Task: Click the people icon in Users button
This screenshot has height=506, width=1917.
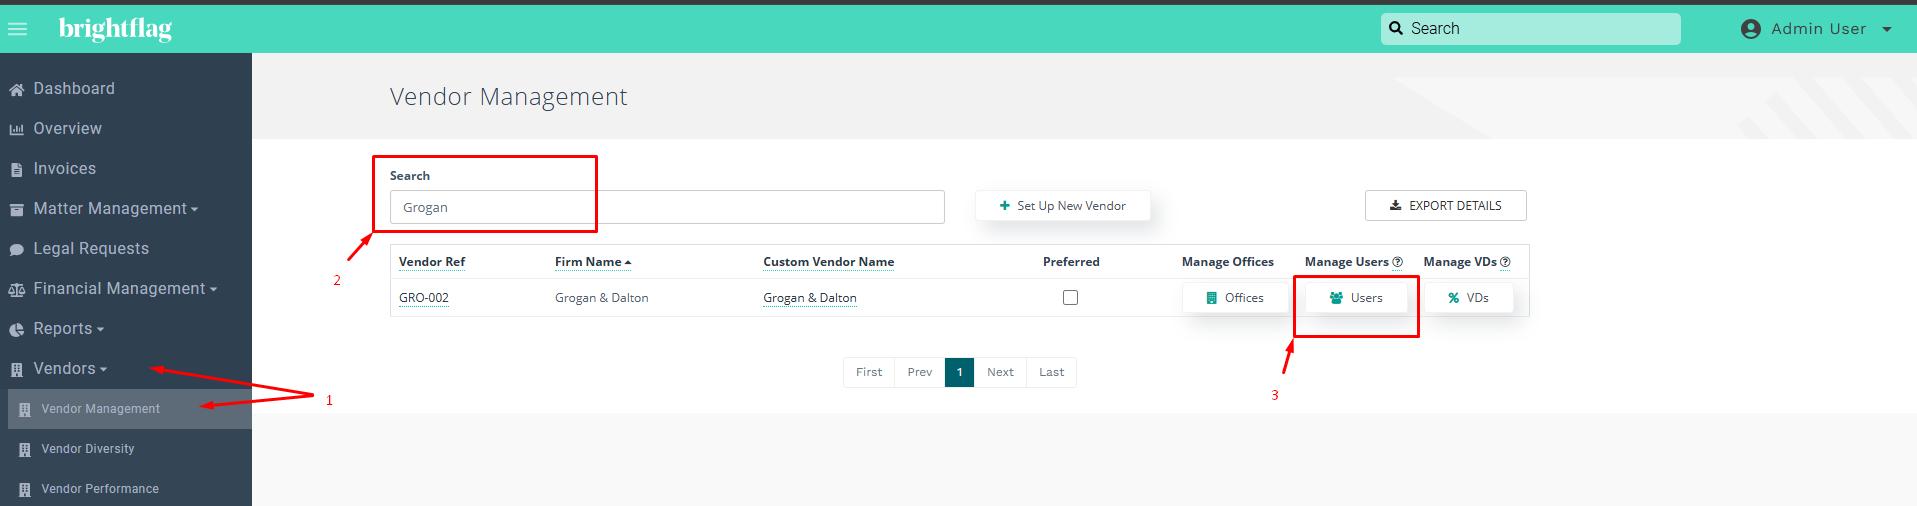Action: (x=1336, y=298)
